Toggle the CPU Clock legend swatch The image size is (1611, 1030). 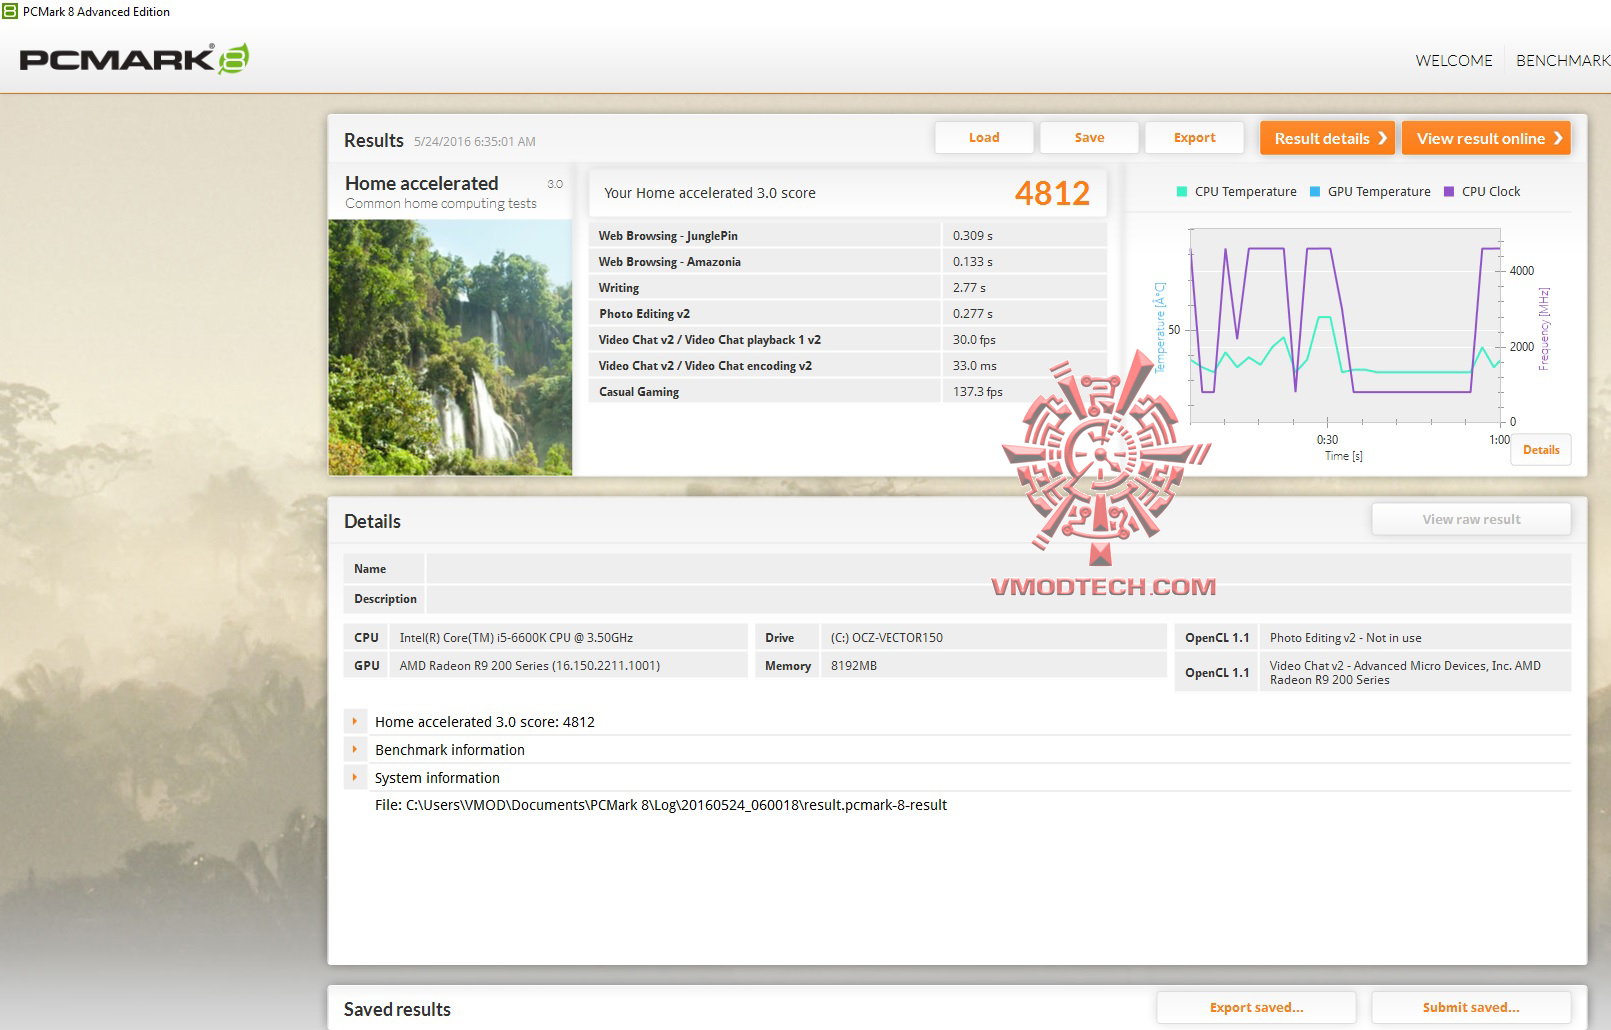pyautogui.click(x=1449, y=192)
